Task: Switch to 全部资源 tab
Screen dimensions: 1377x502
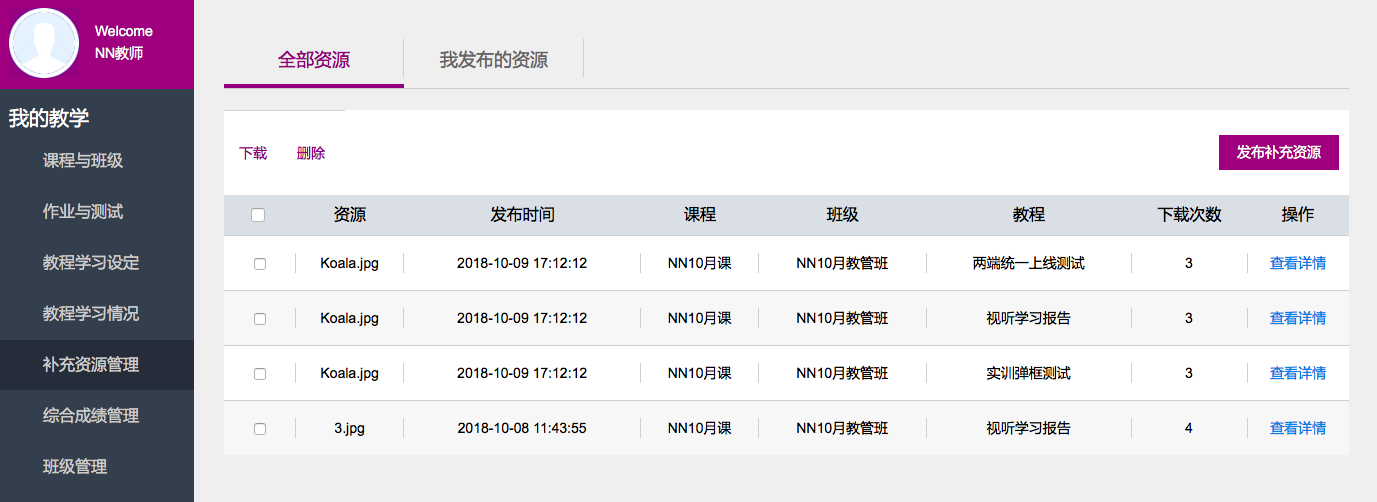Action: [314, 60]
